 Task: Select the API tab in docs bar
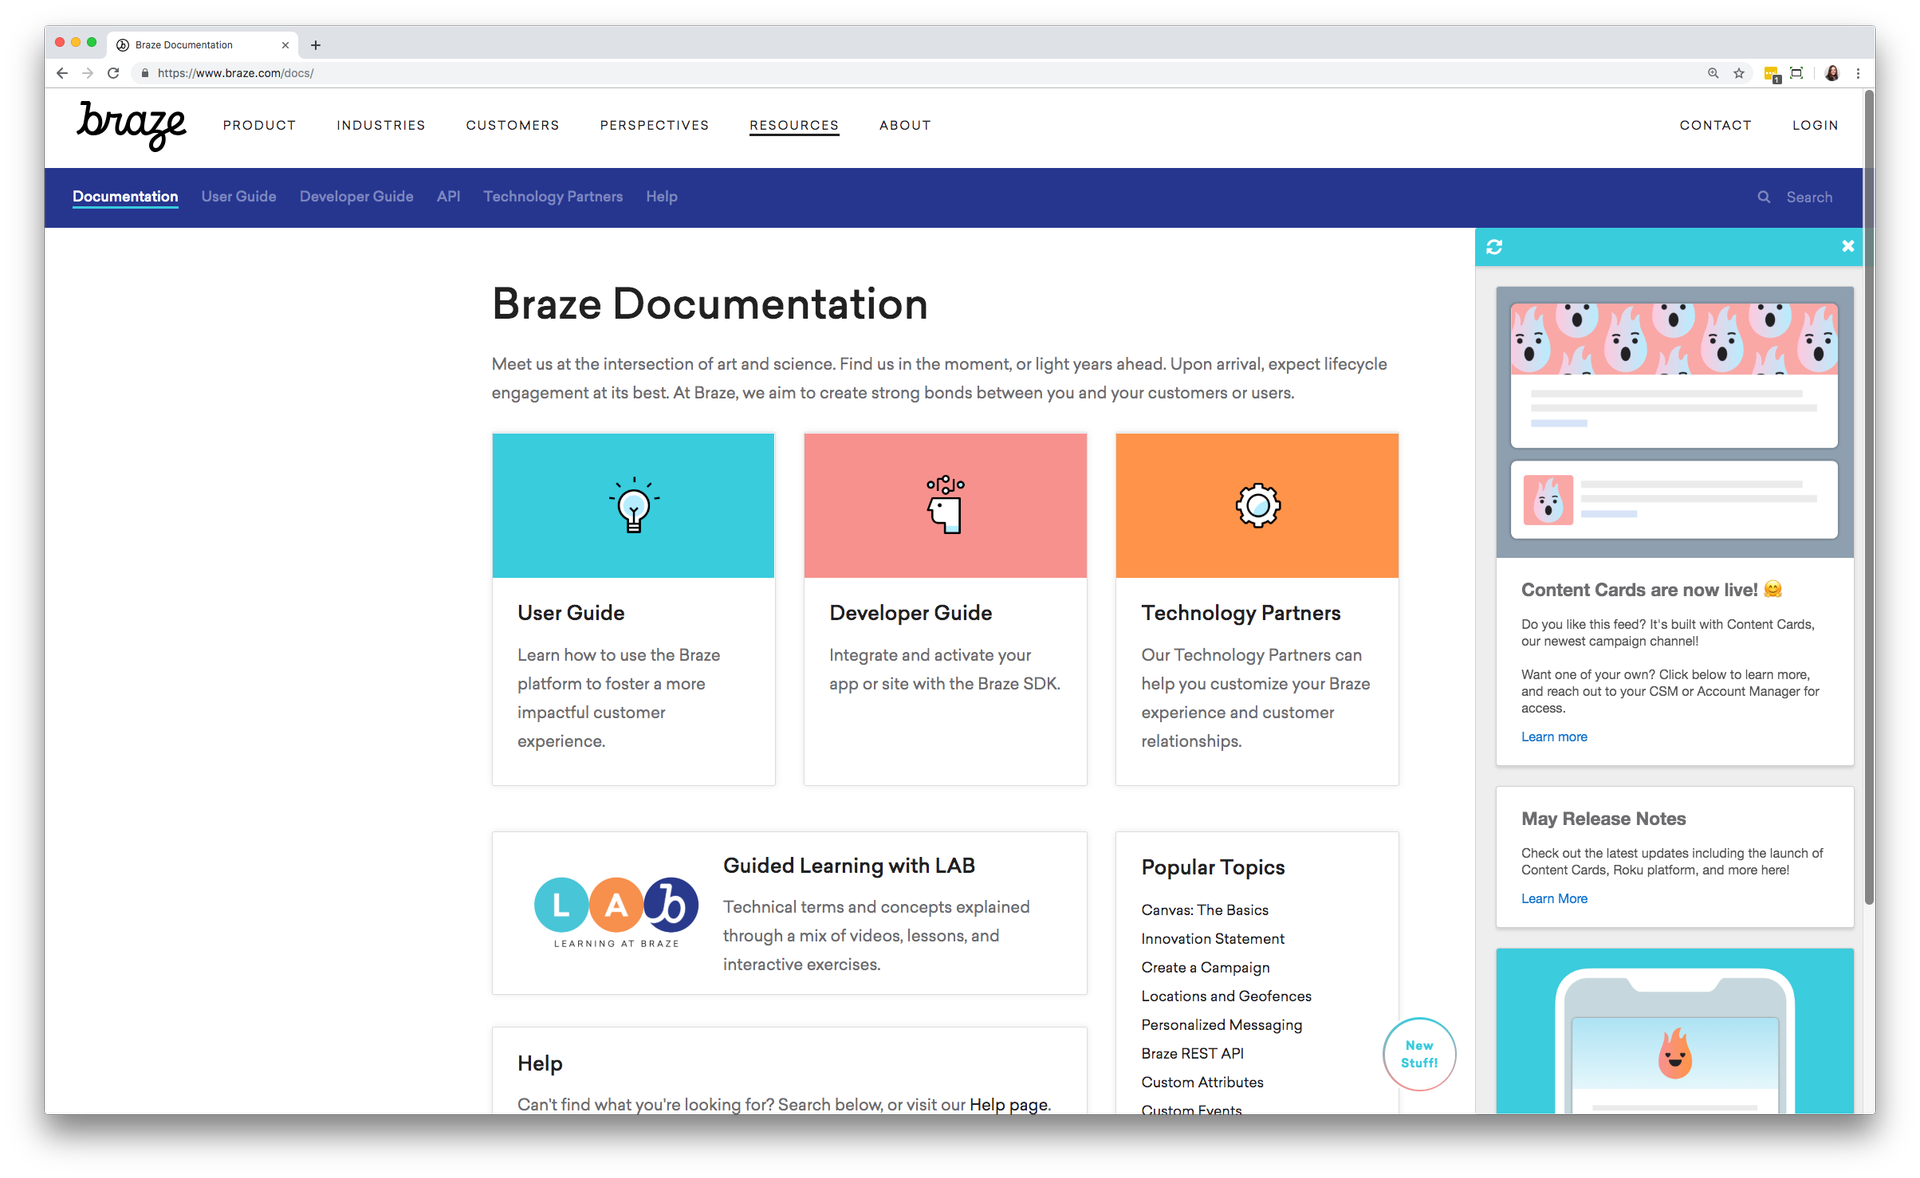point(448,197)
